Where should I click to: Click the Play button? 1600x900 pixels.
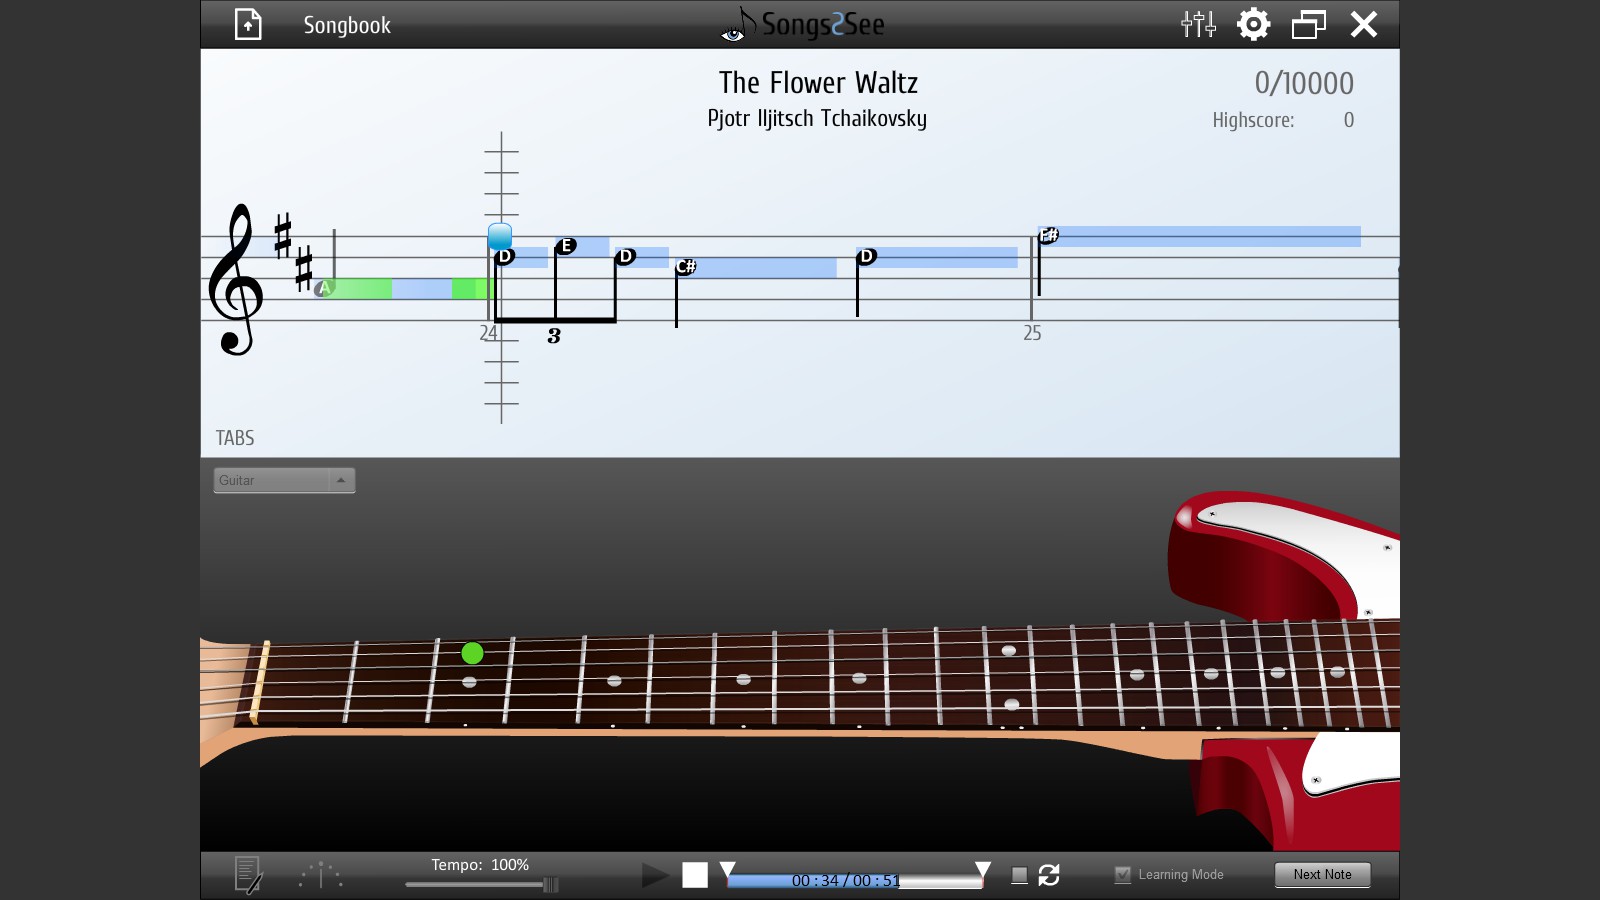click(x=655, y=875)
